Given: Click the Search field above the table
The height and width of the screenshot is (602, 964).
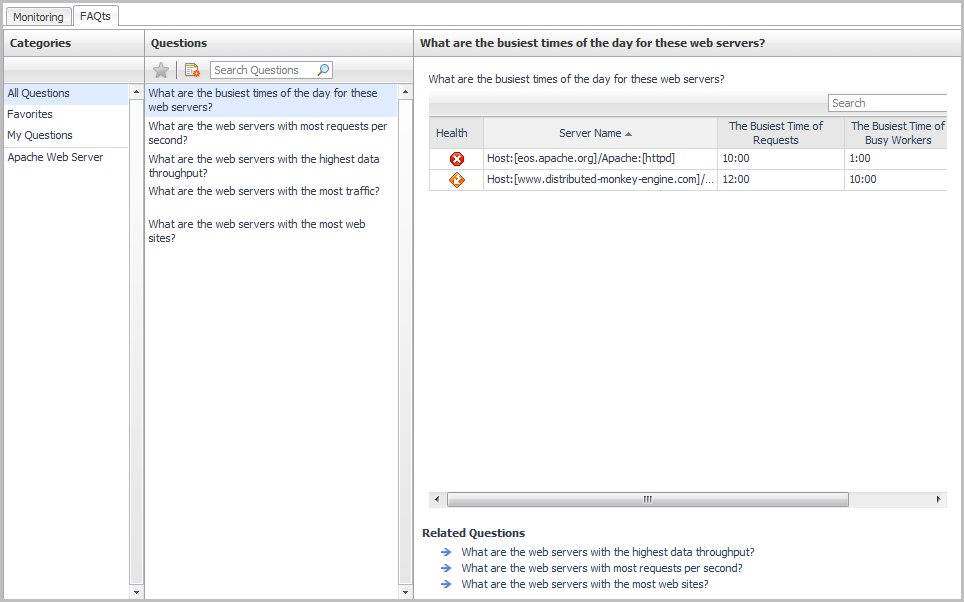Looking at the screenshot, I should point(887,103).
